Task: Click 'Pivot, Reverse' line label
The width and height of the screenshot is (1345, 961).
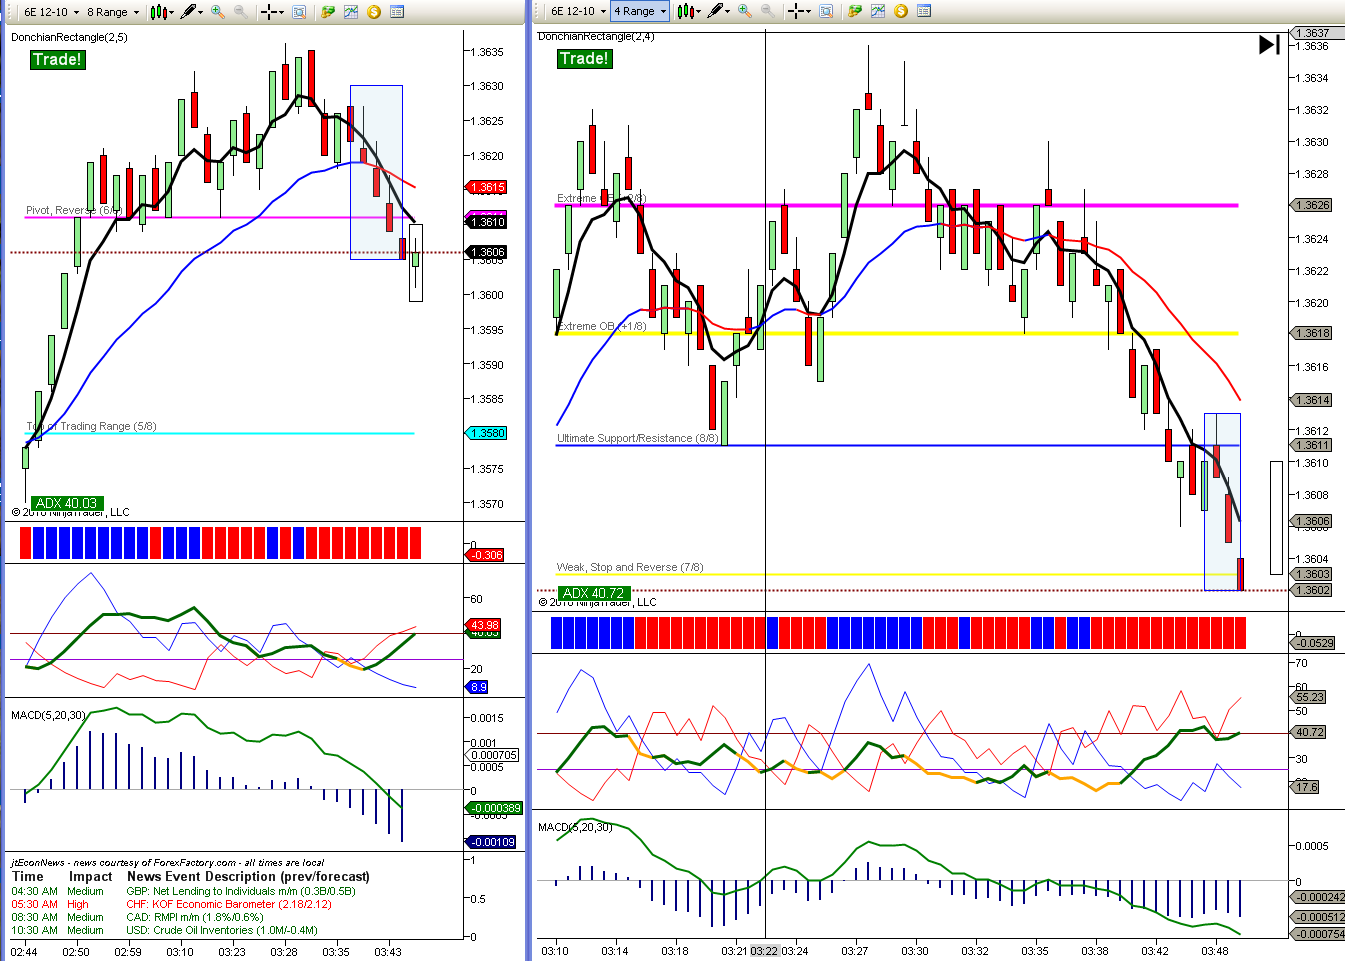Action: (74, 210)
